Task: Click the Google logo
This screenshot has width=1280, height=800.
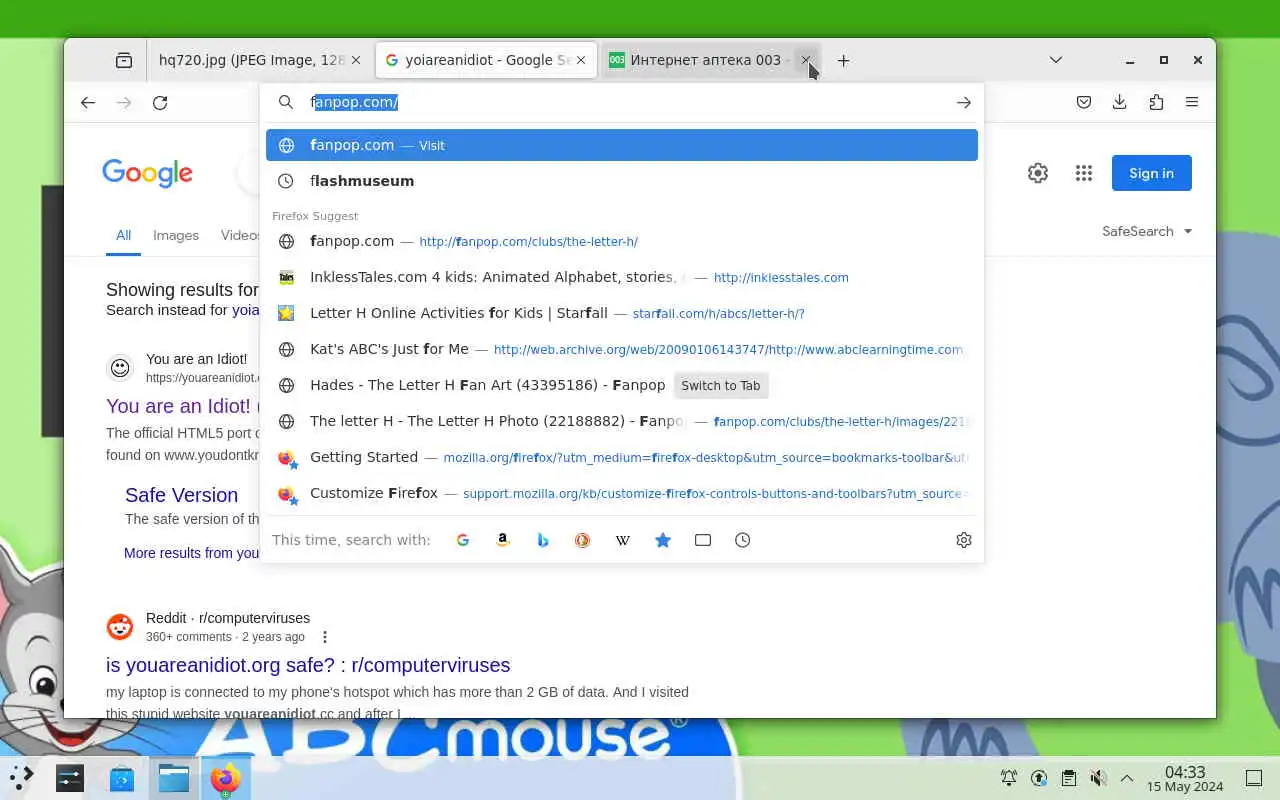Action: 147,173
